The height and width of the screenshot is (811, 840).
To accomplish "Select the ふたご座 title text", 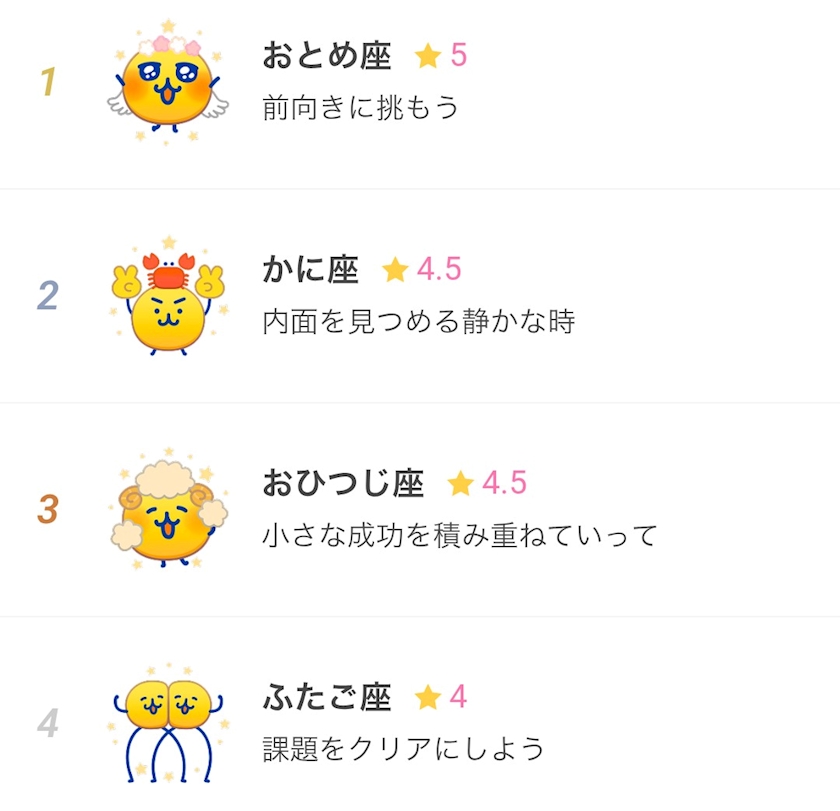I will pyautogui.click(x=327, y=697).
